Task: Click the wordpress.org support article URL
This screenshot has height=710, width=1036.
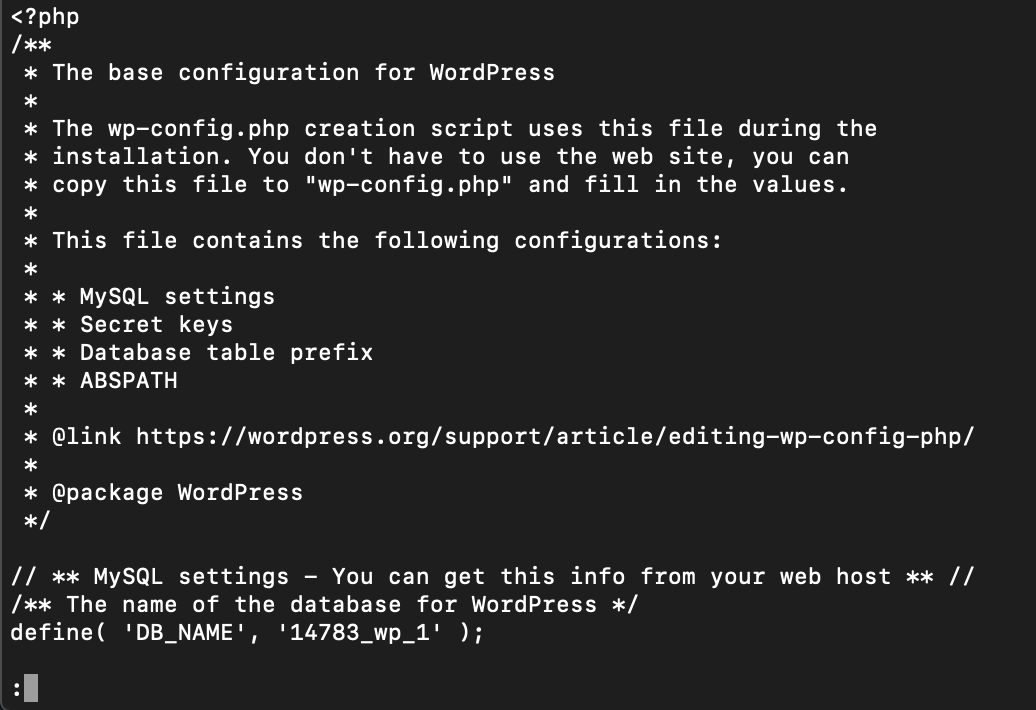Action: pos(555,437)
